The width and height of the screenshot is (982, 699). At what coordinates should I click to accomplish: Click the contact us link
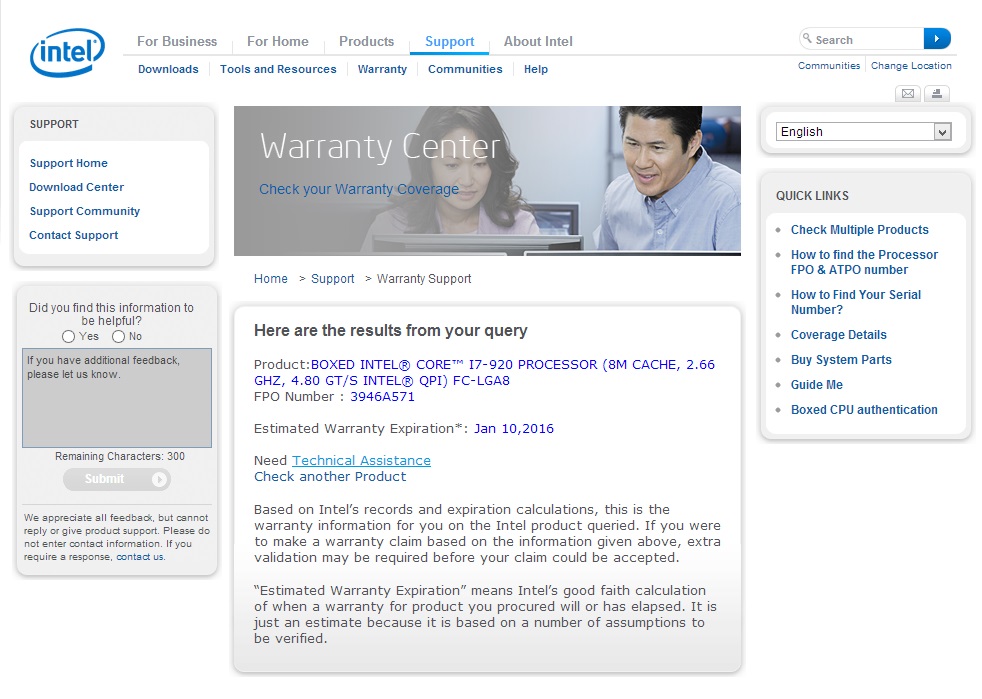[x=140, y=557]
